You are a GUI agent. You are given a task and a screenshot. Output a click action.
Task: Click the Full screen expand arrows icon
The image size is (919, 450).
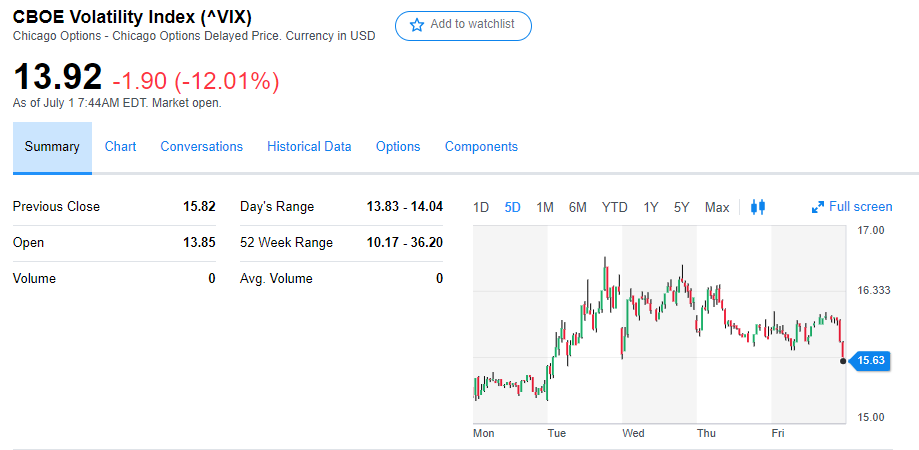(x=818, y=207)
